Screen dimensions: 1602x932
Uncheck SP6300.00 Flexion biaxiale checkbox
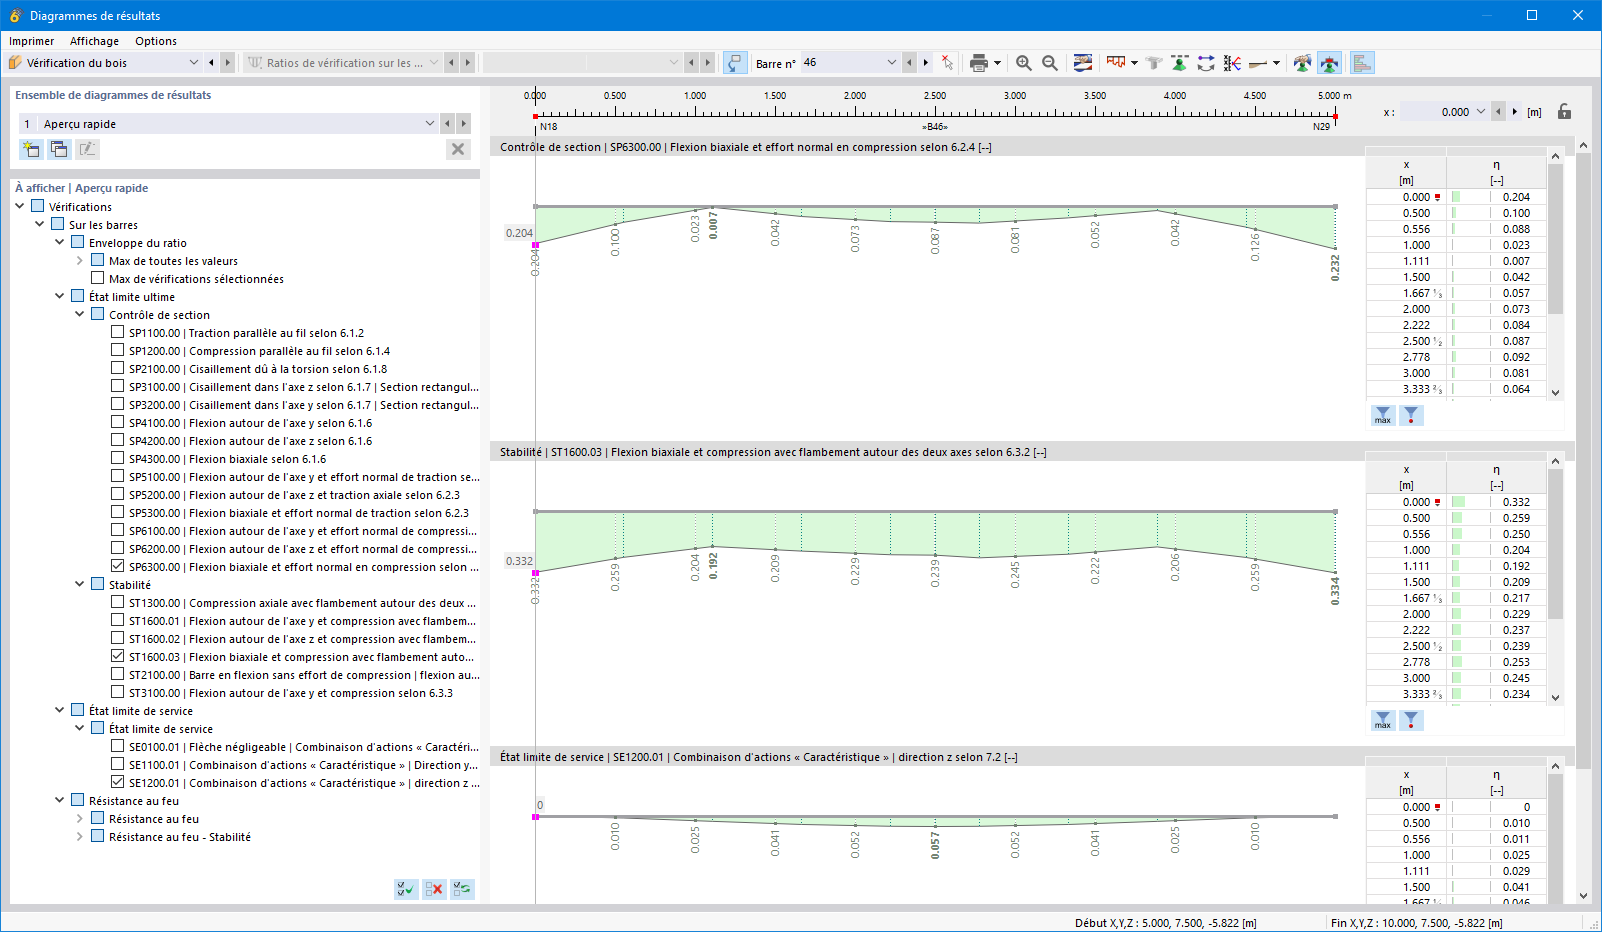118,566
